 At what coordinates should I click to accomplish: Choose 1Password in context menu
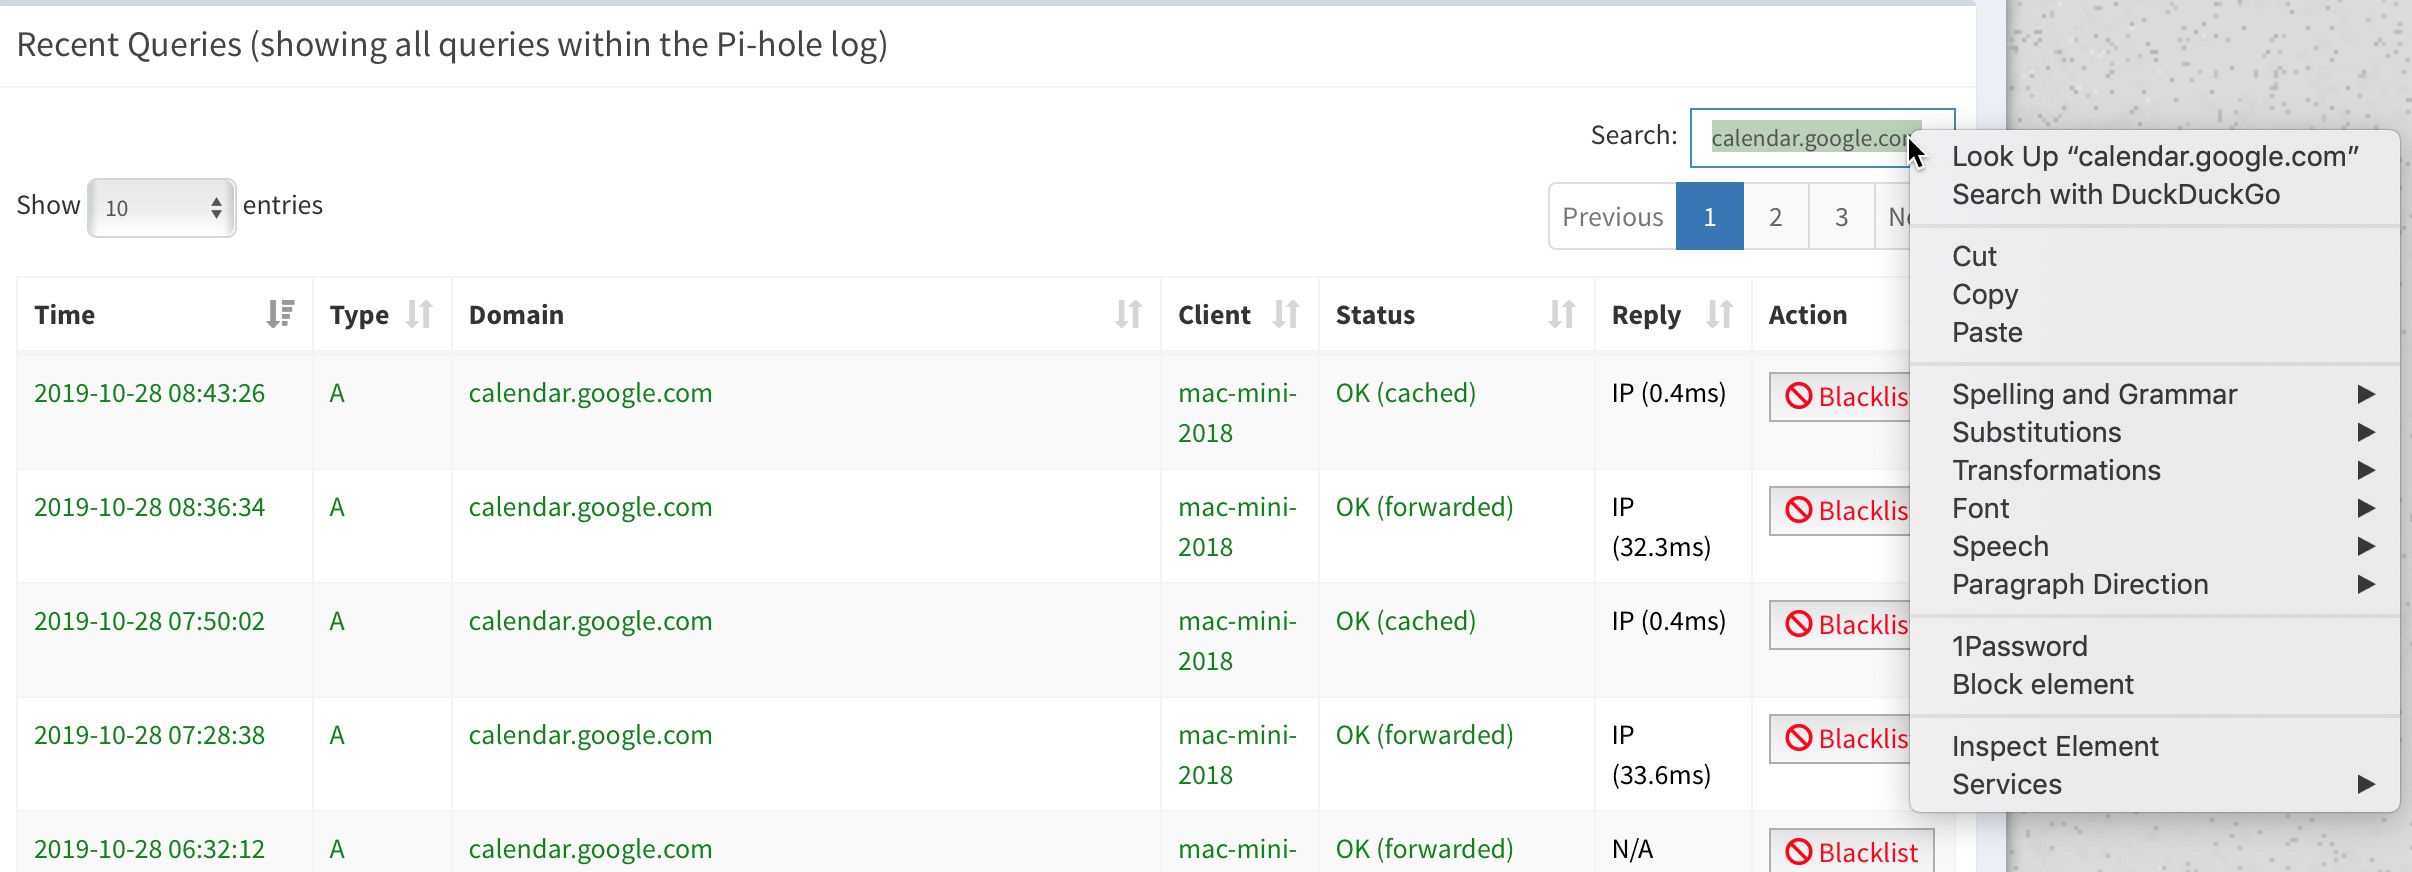pyautogui.click(x=2155, y=646)
